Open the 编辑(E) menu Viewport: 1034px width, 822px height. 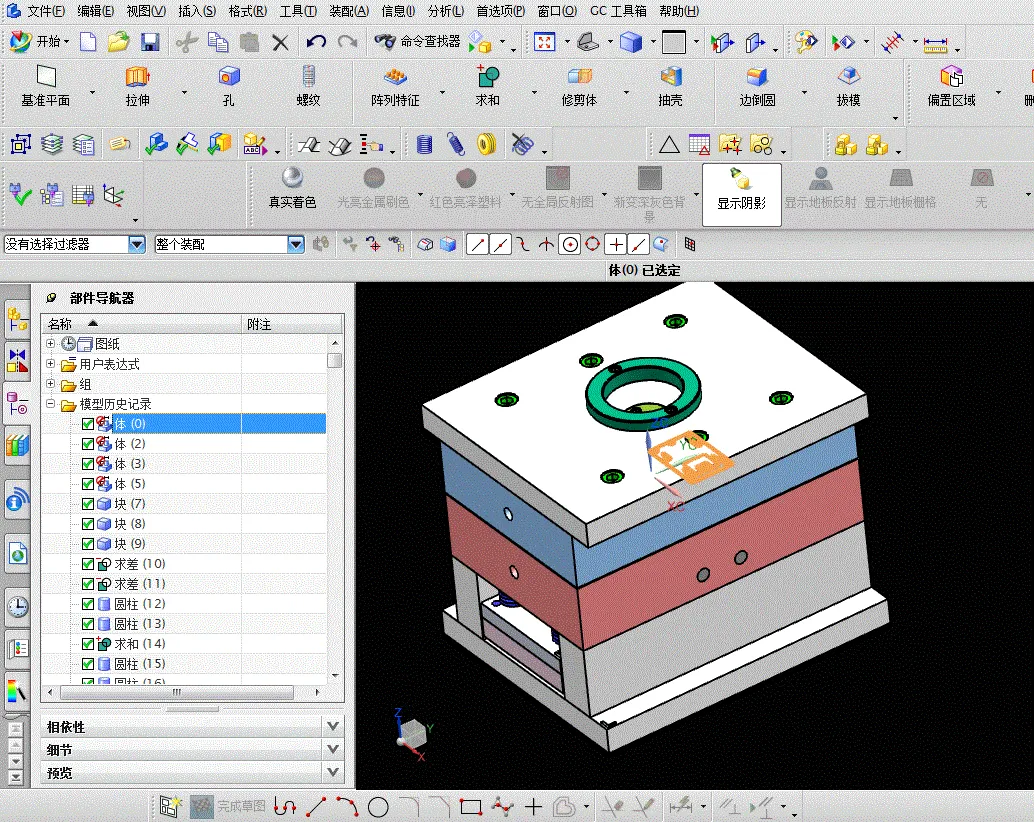pos(95,11)
